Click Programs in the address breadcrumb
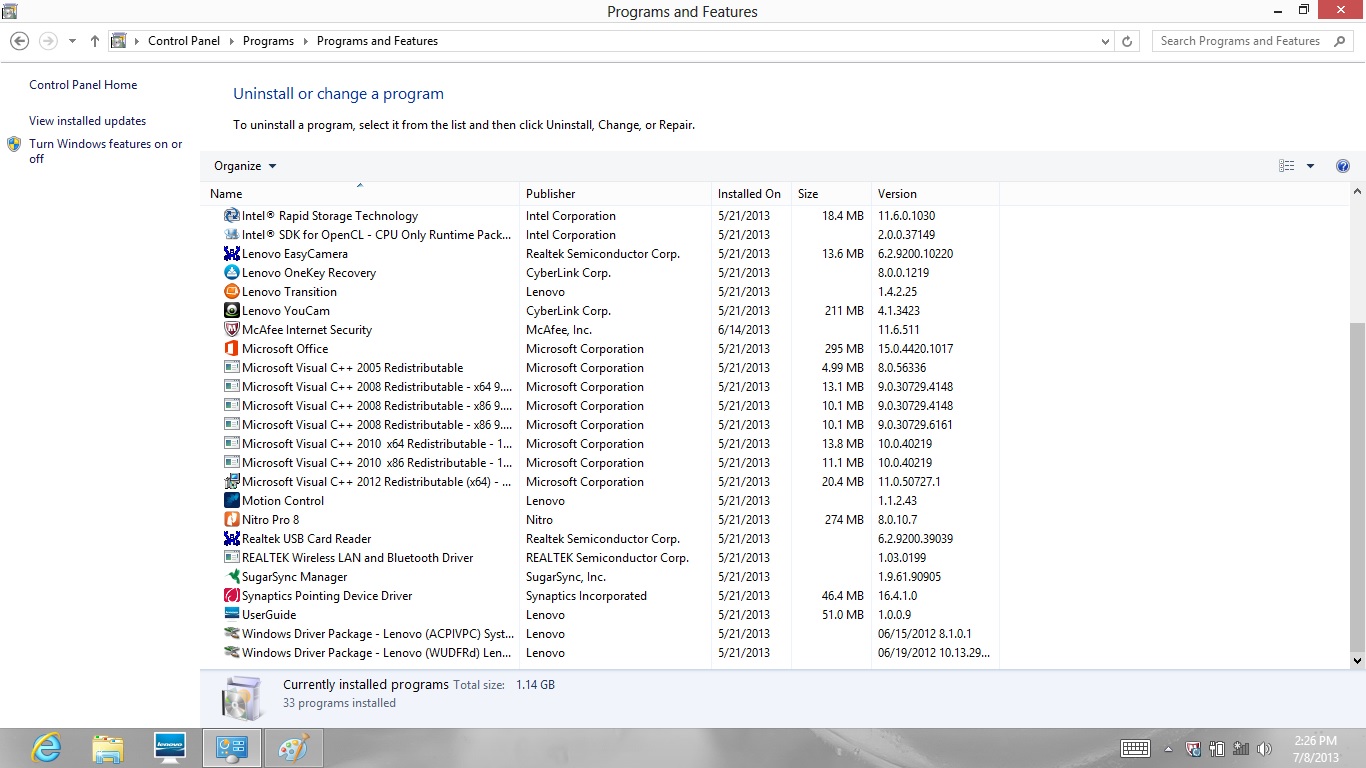The height and width of the screenshot is (768, 1366). click(268, 41)
